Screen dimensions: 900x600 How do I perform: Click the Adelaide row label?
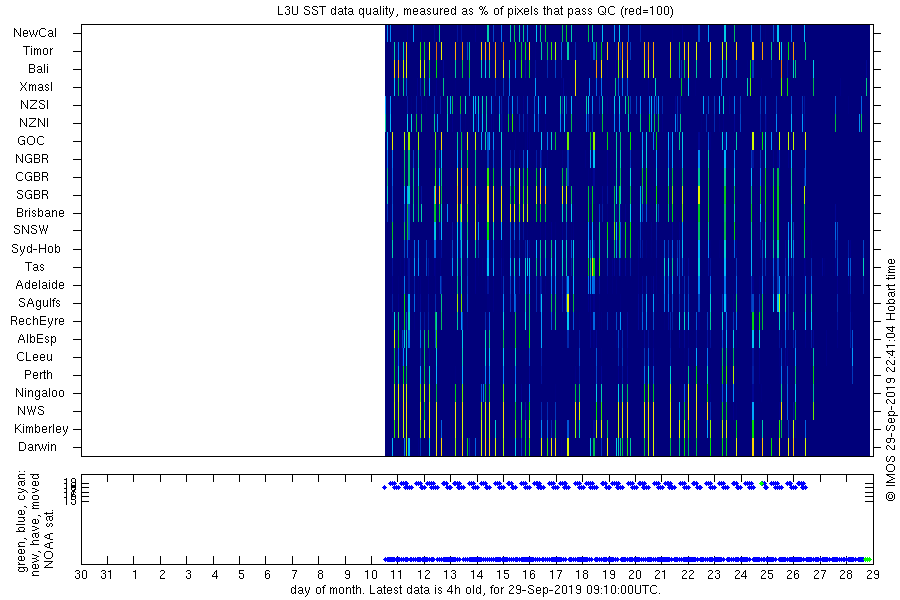[x=40, y=285]
